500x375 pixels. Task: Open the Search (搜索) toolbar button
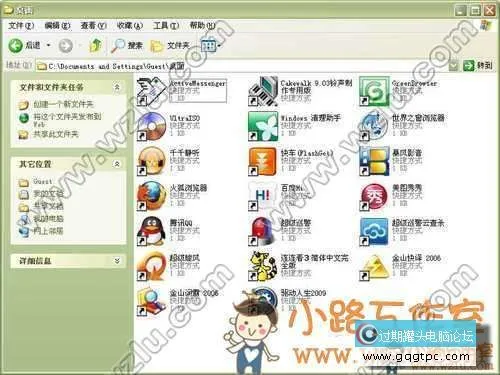coord(127,45)
